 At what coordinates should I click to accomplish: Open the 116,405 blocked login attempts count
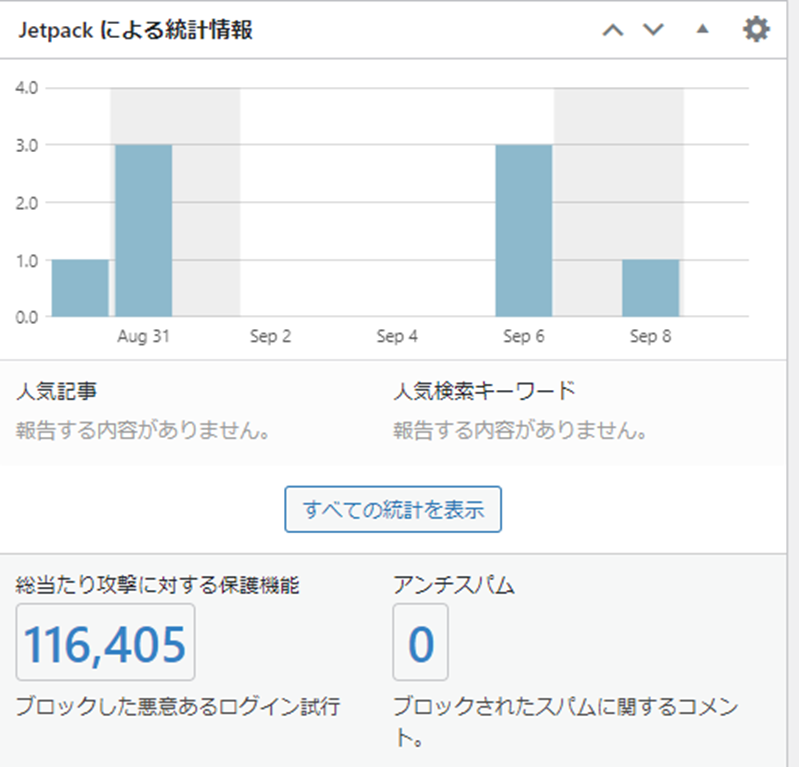coord(105,643)
